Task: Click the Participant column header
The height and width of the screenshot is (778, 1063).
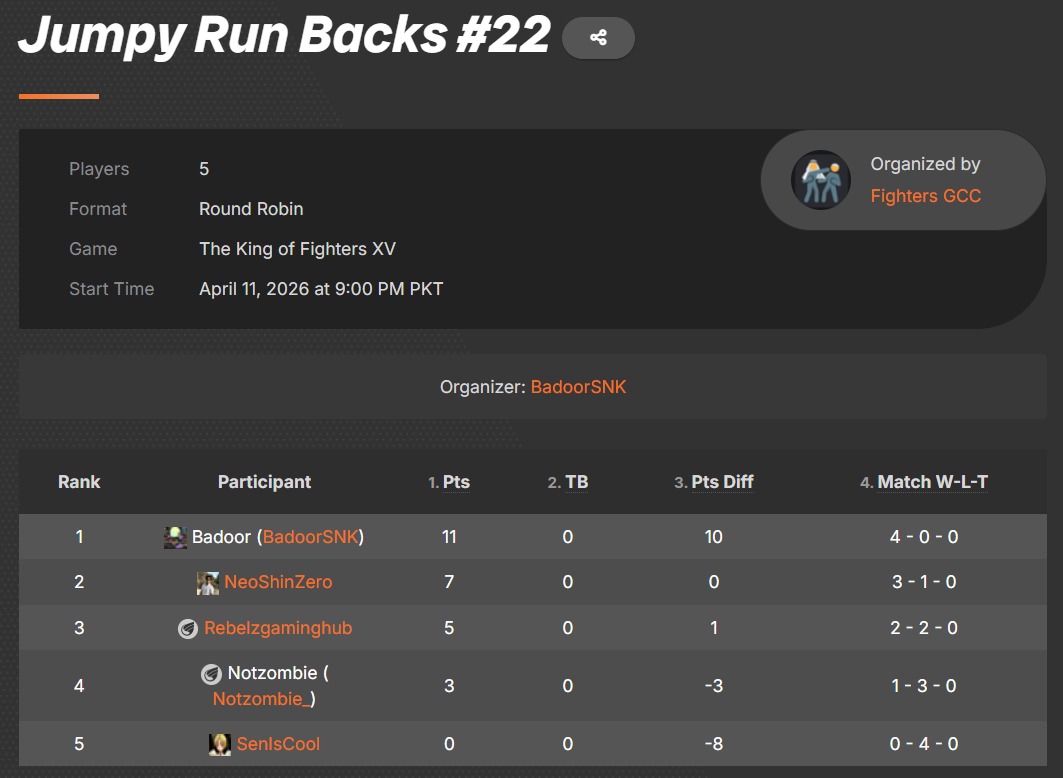Action: 264,482
